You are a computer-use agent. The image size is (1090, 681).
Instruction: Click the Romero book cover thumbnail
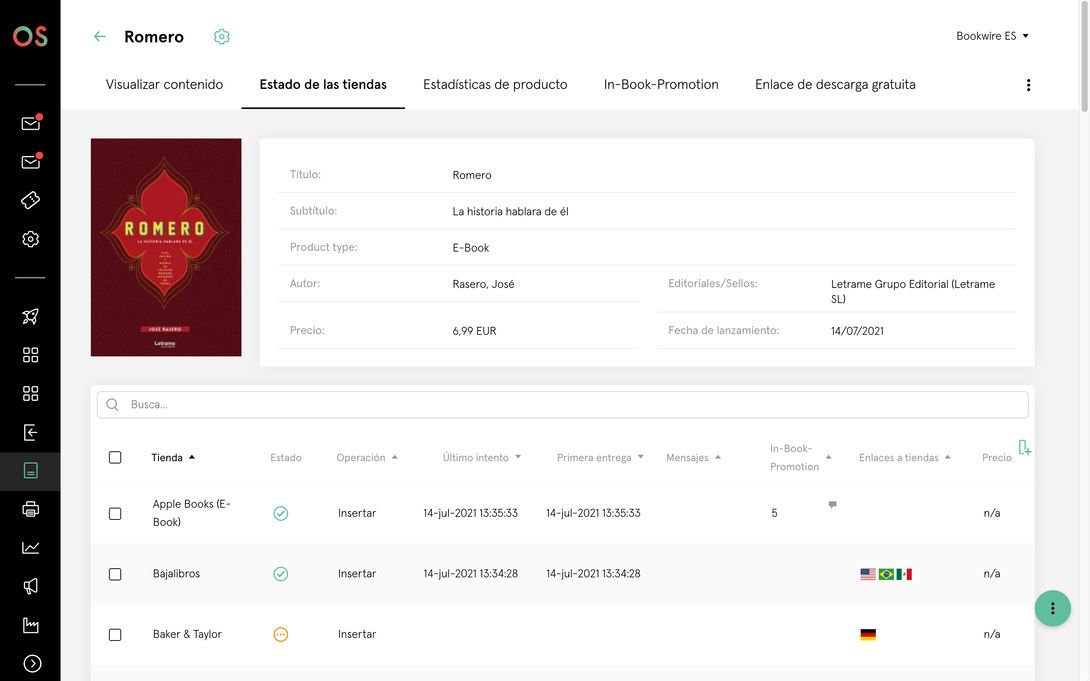point(166,247)
